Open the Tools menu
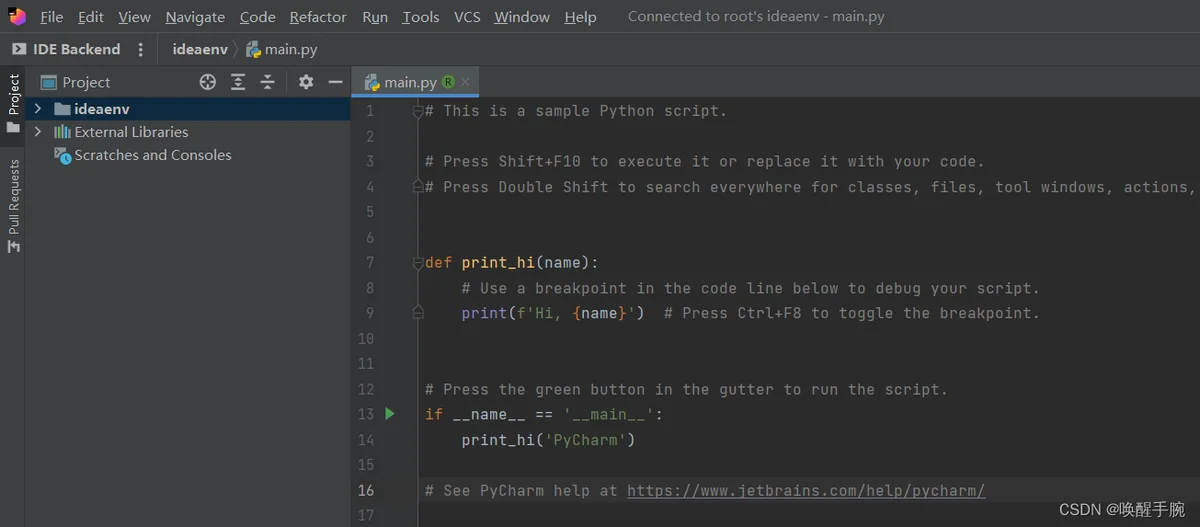Viewport: 1200px width, 527px height. click(421, 17)
